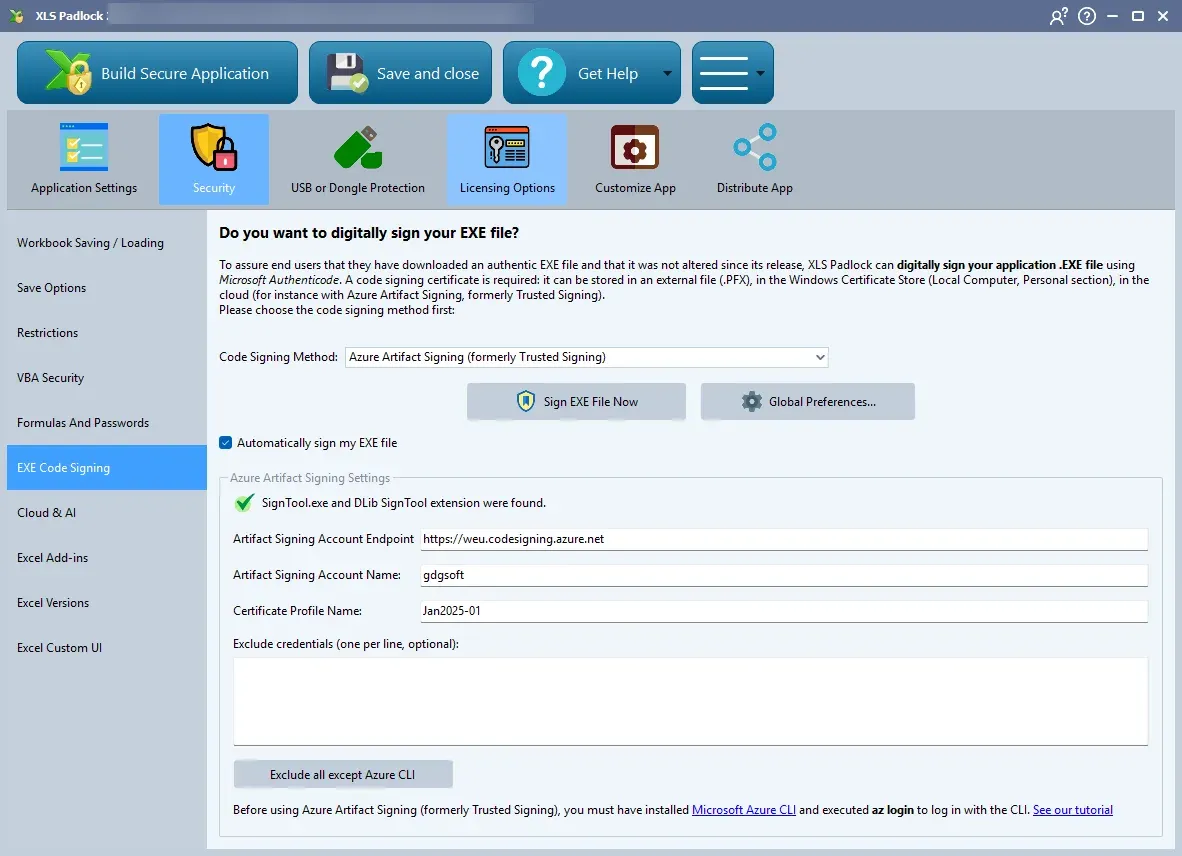
Task: Open the USB or Dongle Protection icon
Action: (358, 147)
